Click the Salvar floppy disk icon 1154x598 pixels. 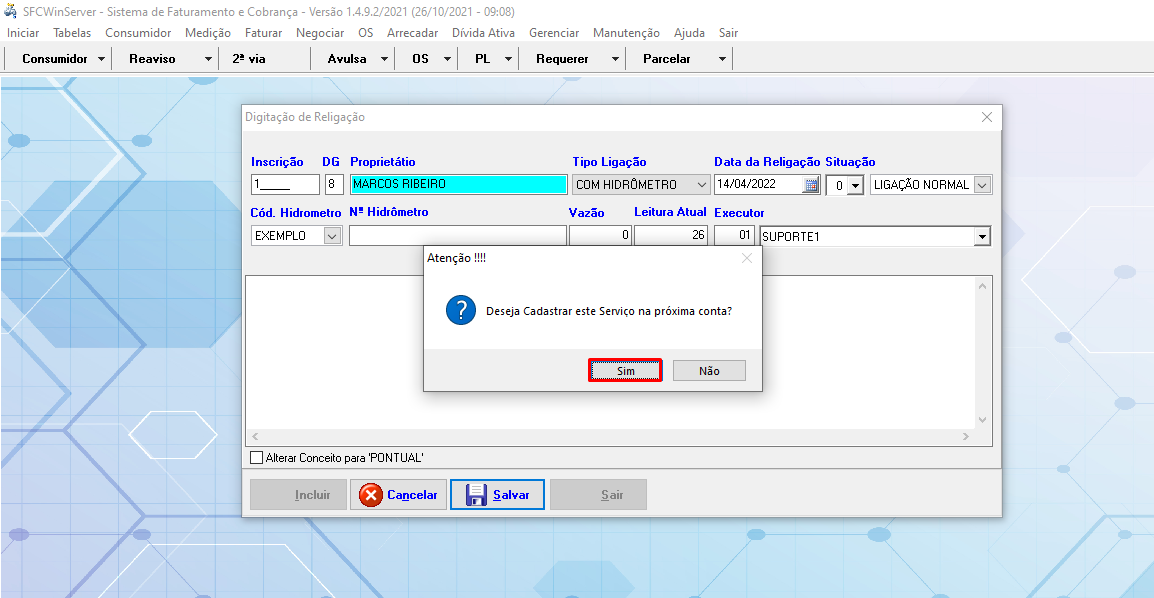(477, 495)
